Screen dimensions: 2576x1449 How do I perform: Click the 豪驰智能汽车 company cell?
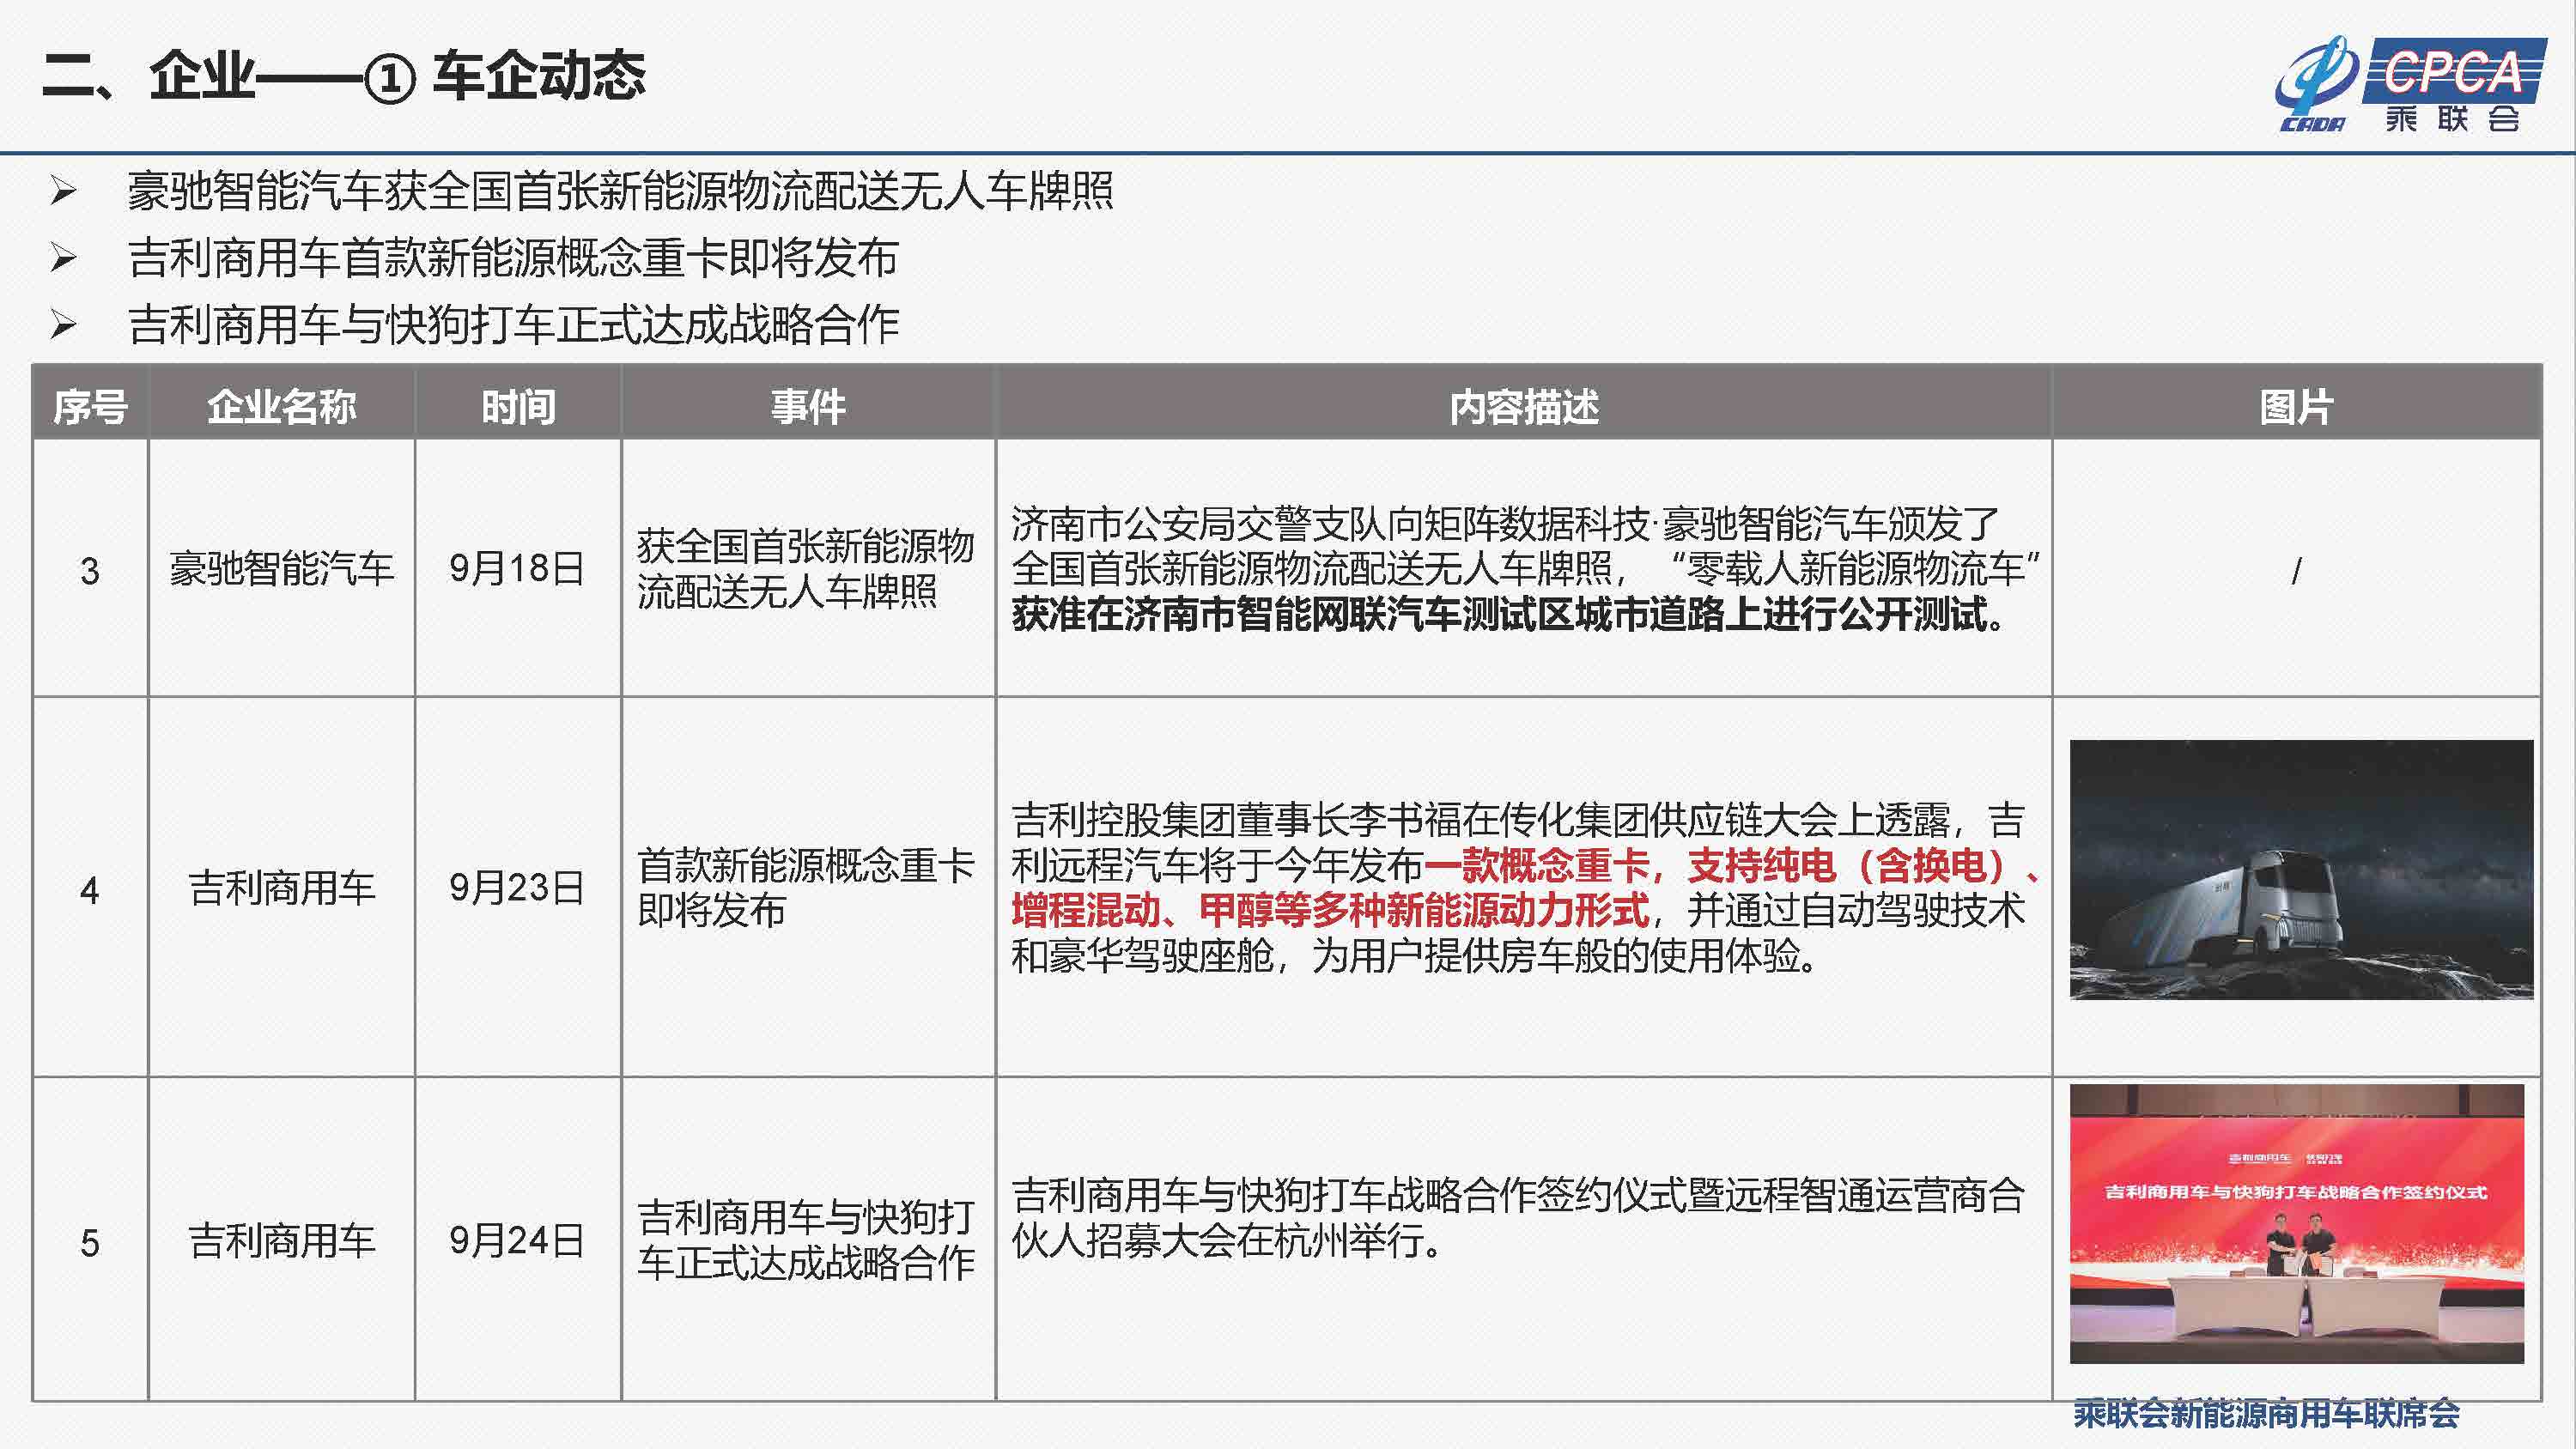[x=281, y=568]
